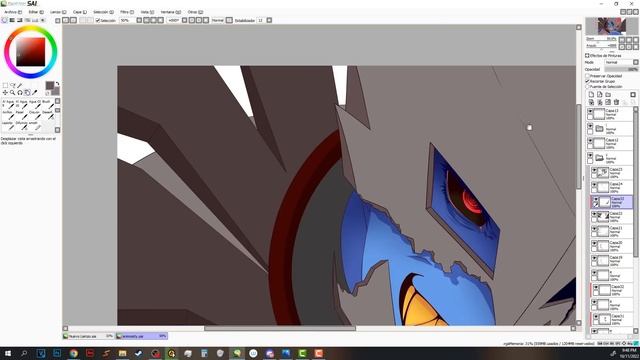Hide the Capa20 layer
Viewport: 640px width, 360px height.
(x=595, y=243)
